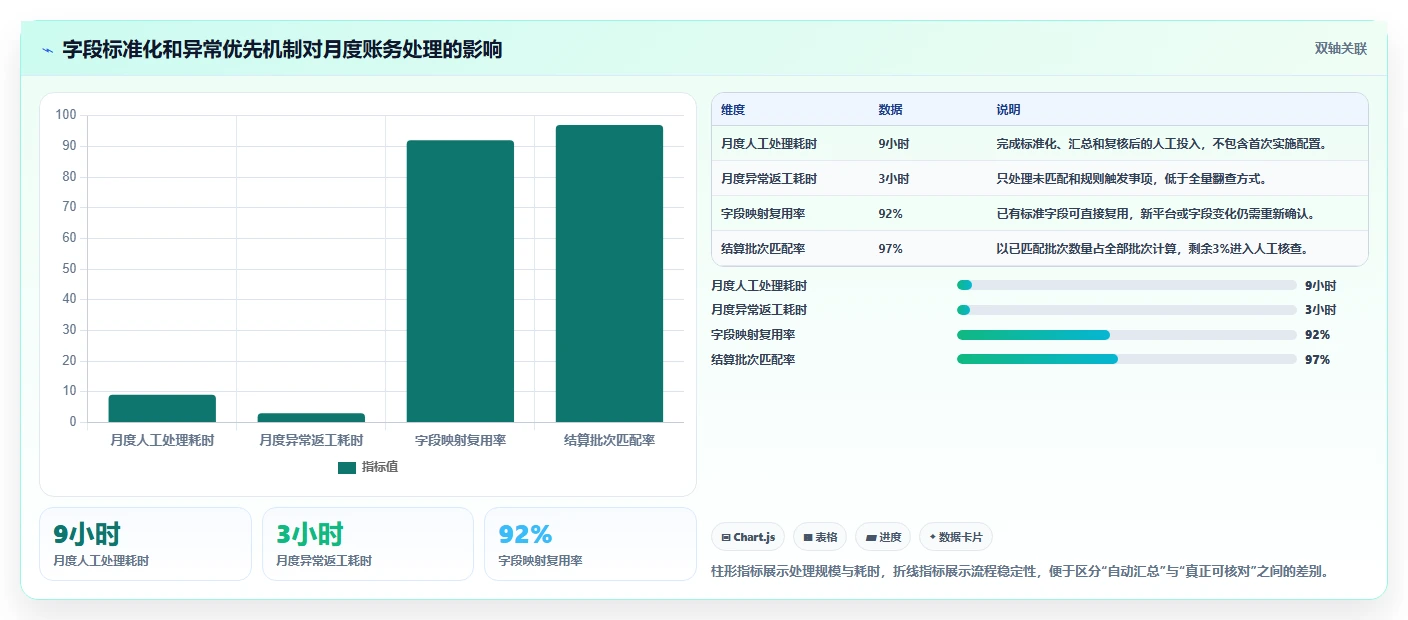Click the 结算批次匹配率 table row name
This screenshot has height=620, width=1408.
[x=763, y=249]
